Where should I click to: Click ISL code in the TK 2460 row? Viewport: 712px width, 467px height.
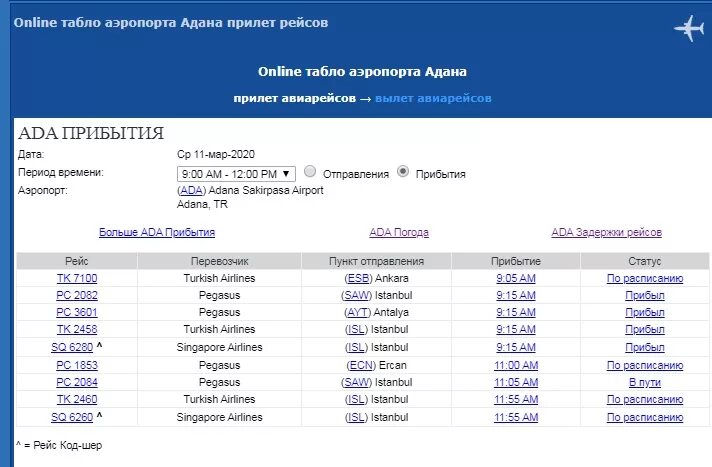pos(356,399)
